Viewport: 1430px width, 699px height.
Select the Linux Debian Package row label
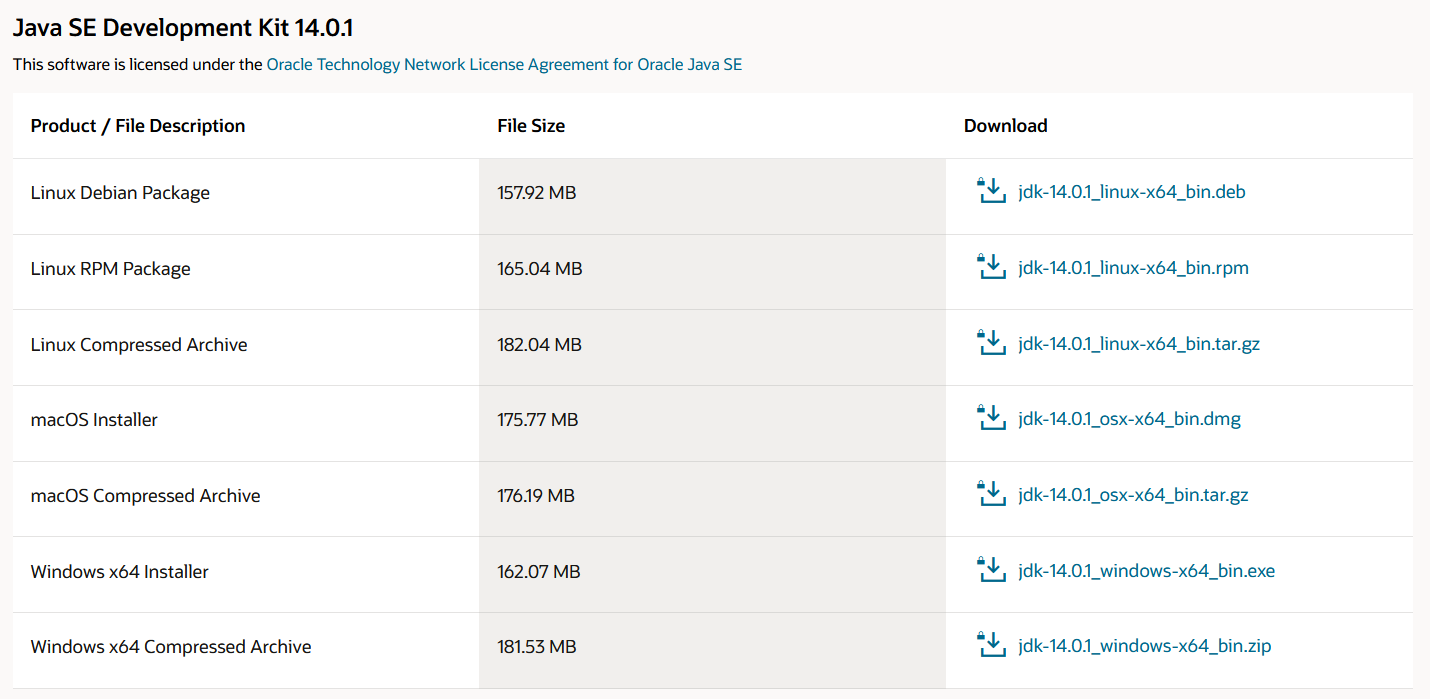(x=120, y=193)
